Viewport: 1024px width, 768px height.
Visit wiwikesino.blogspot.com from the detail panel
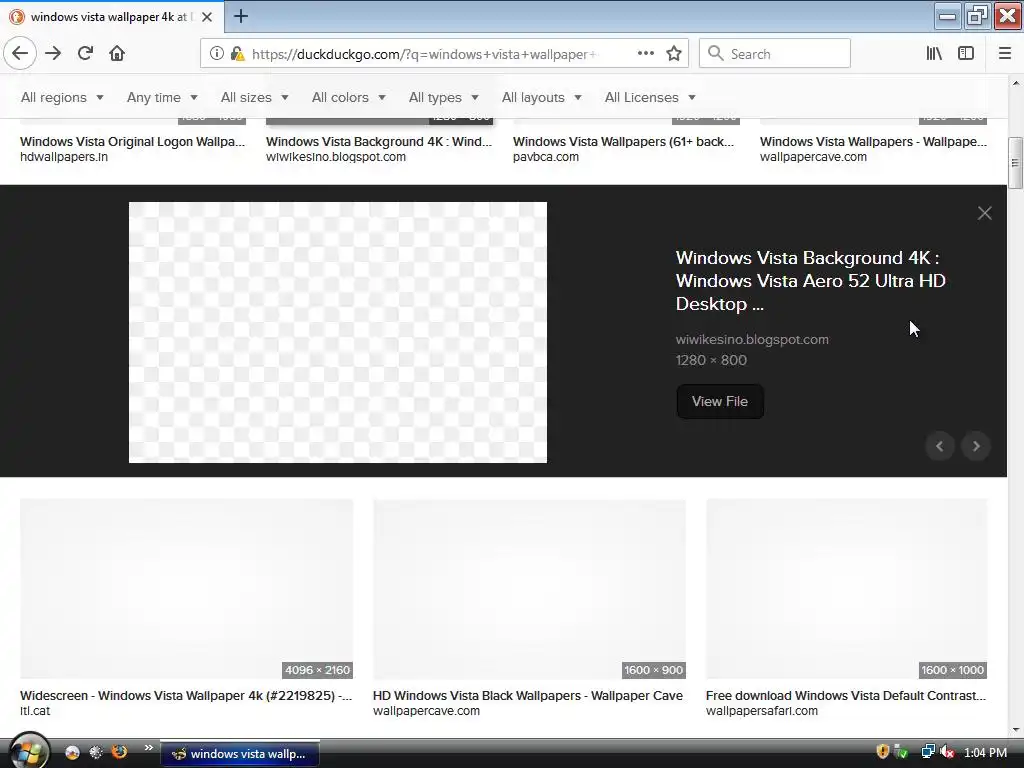pos(752,340)
